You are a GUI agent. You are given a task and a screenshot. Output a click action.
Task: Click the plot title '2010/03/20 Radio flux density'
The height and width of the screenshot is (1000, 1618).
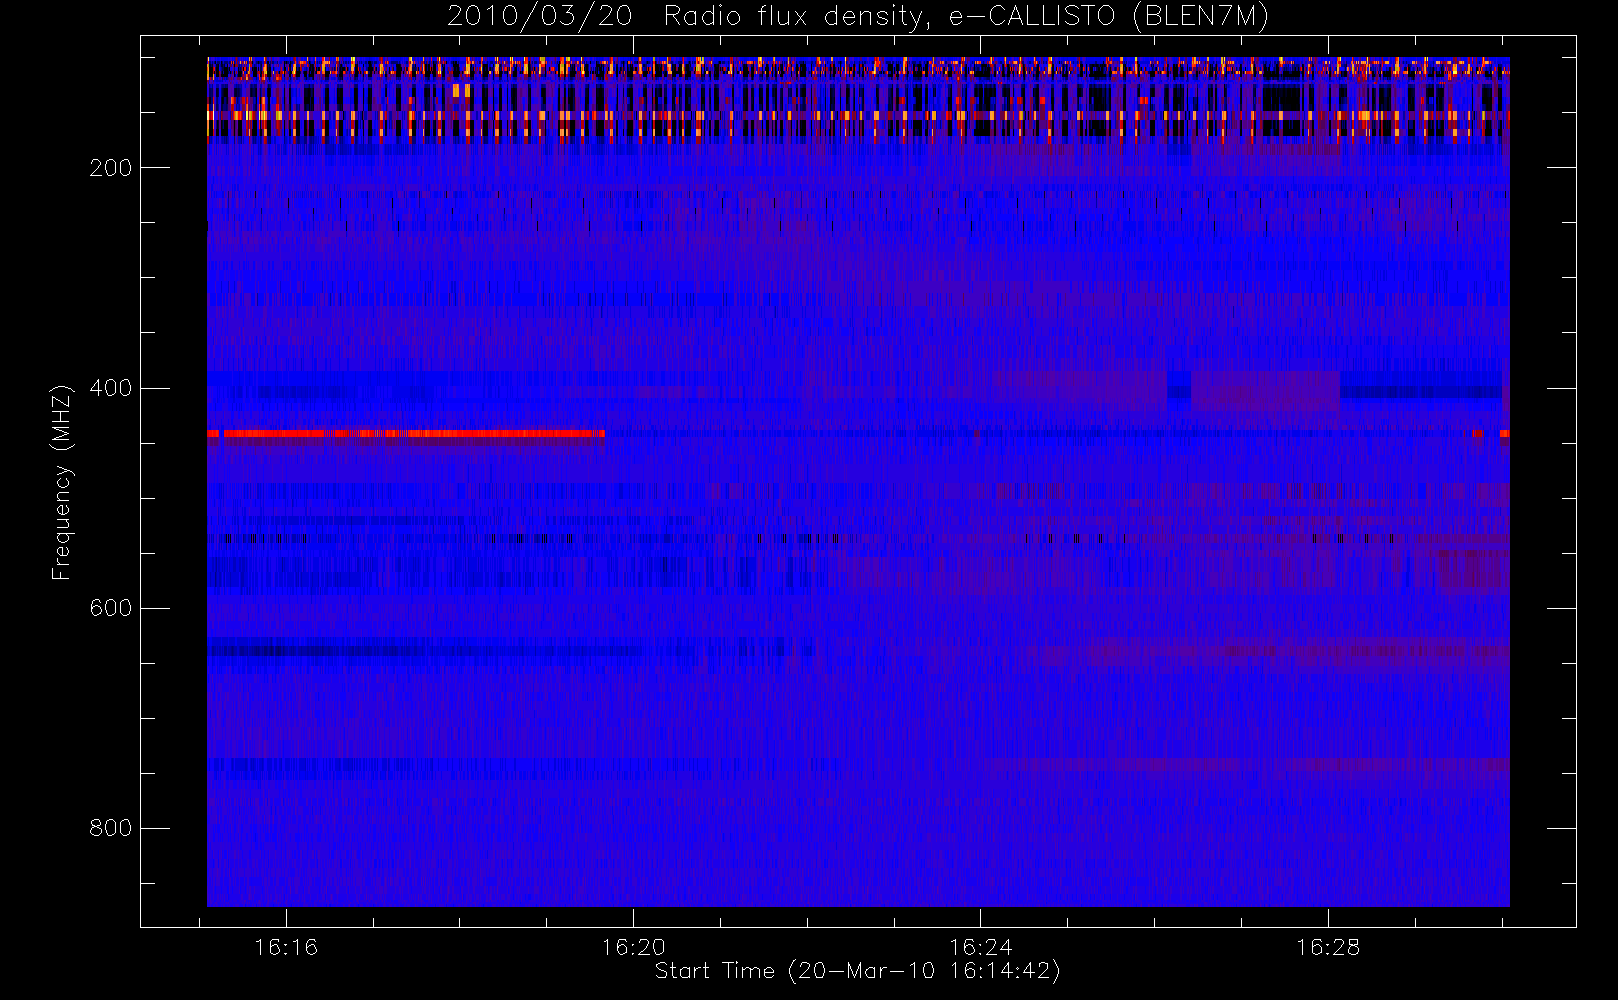857,16
